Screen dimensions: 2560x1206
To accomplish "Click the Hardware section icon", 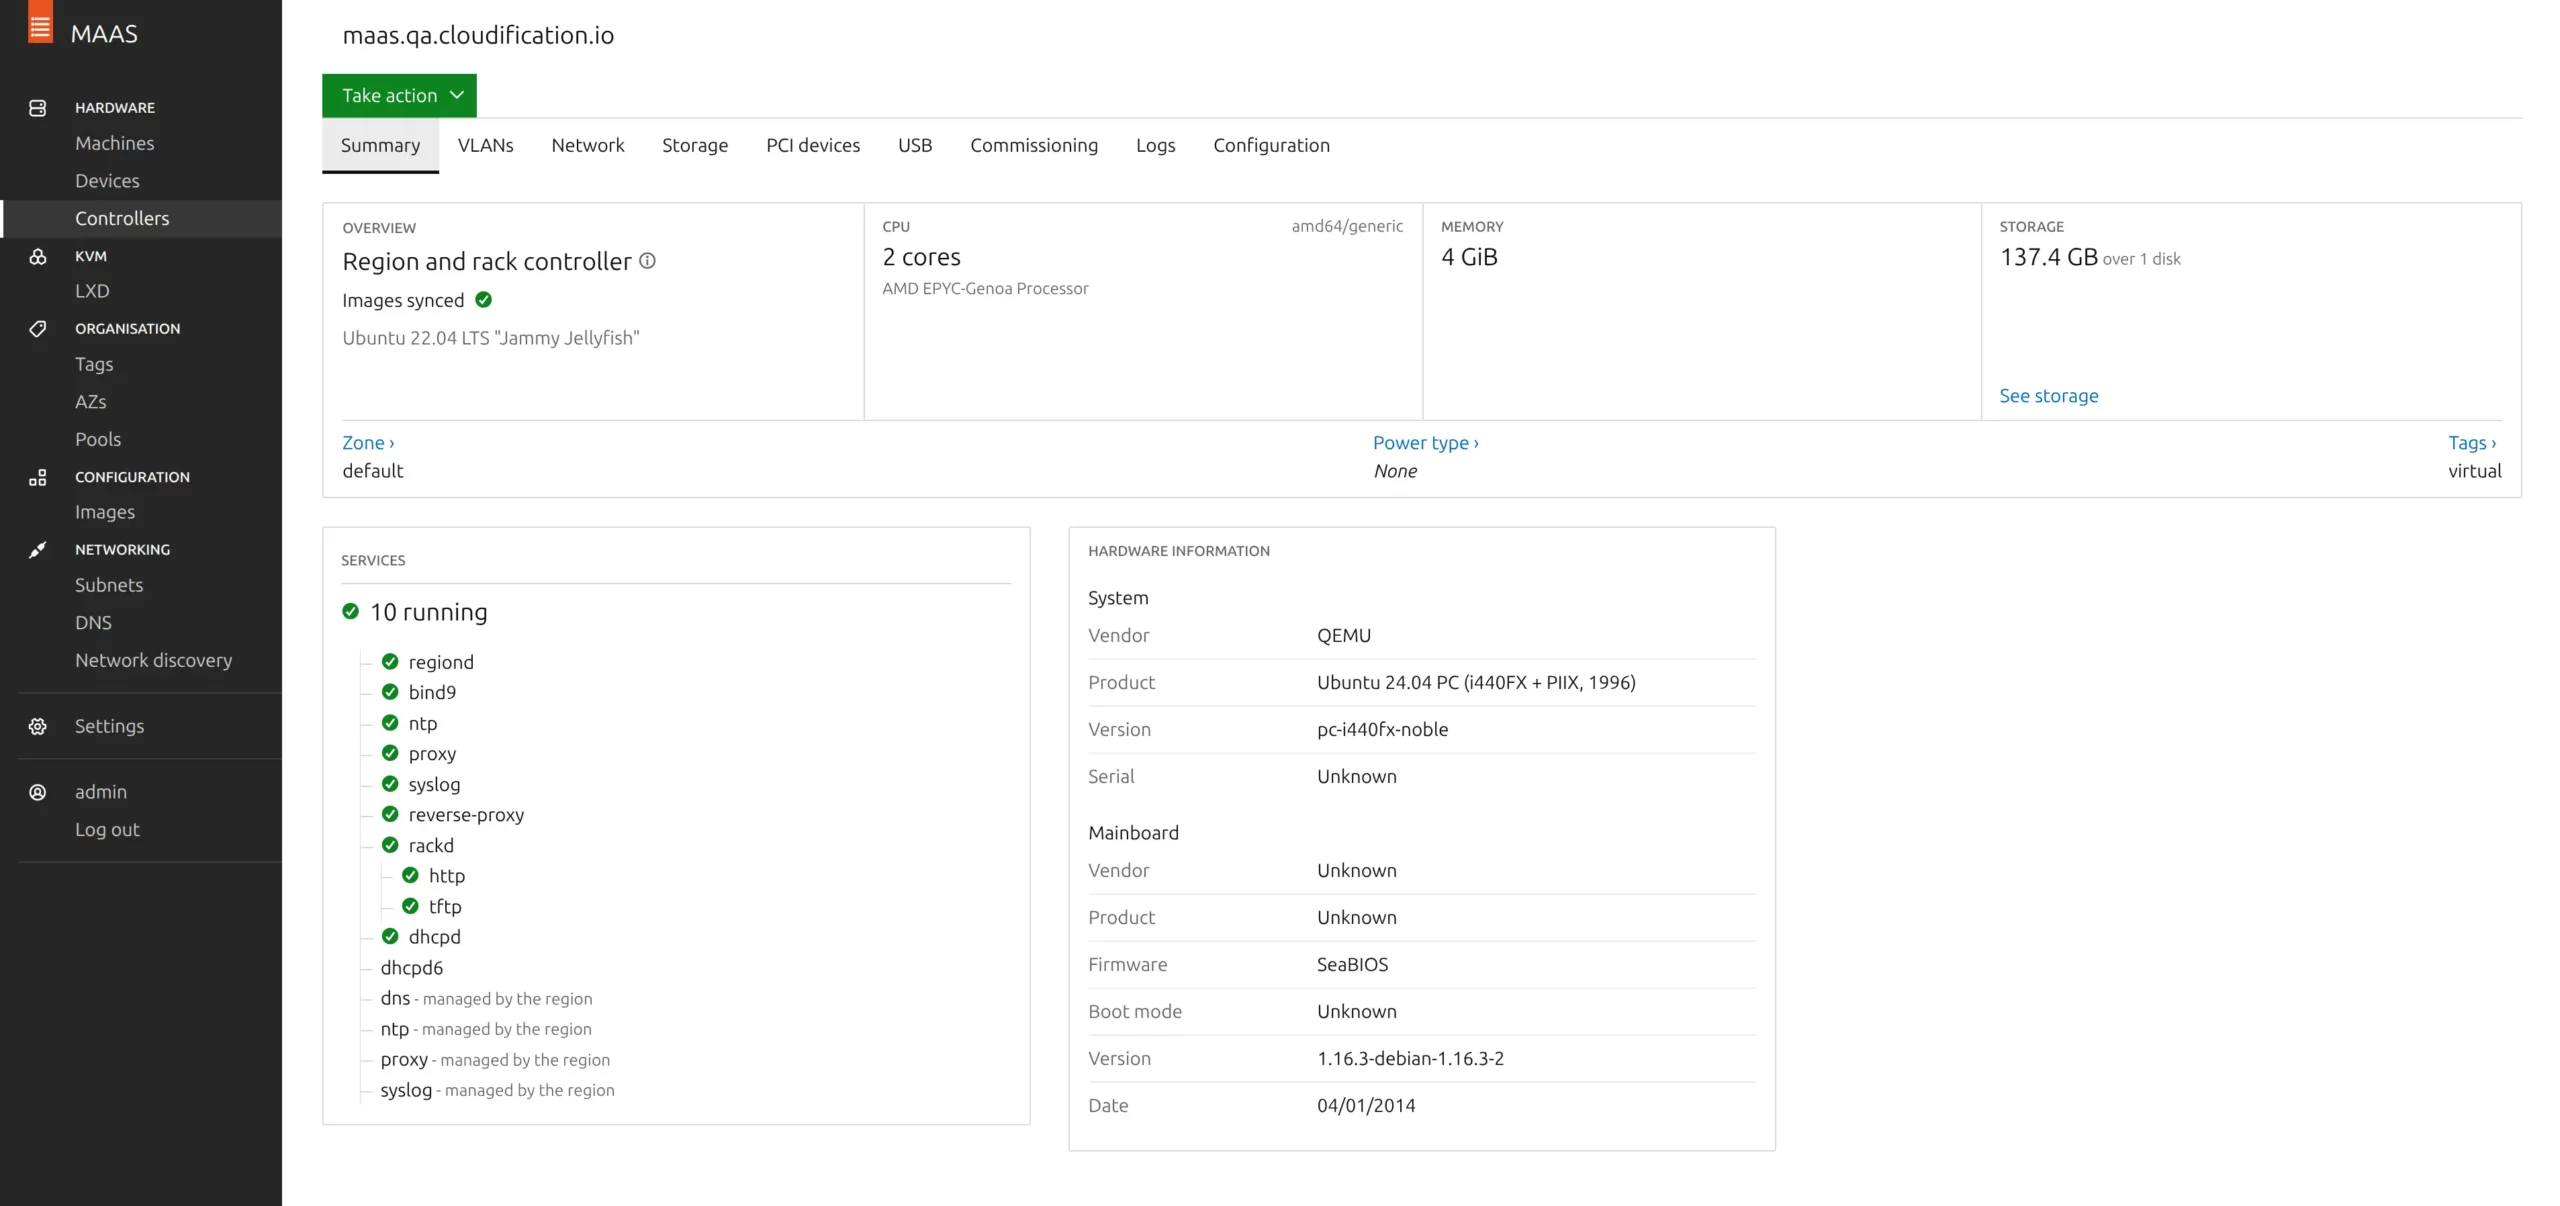I will pos(38,108).
